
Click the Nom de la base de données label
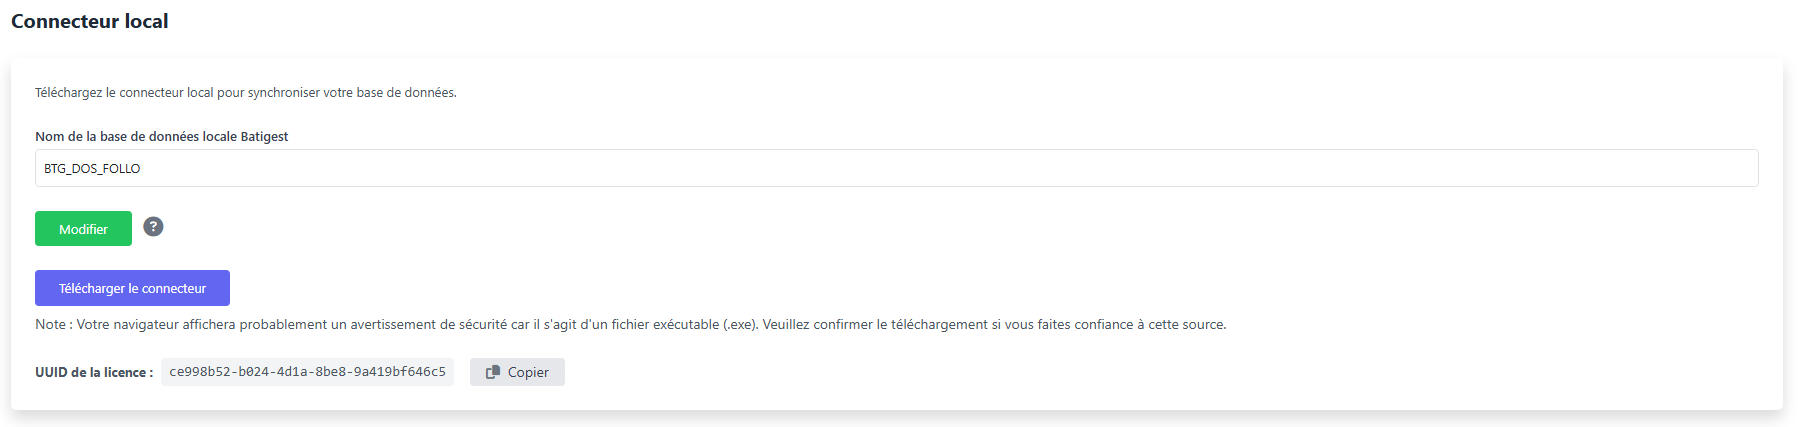[x=161, y=136]
